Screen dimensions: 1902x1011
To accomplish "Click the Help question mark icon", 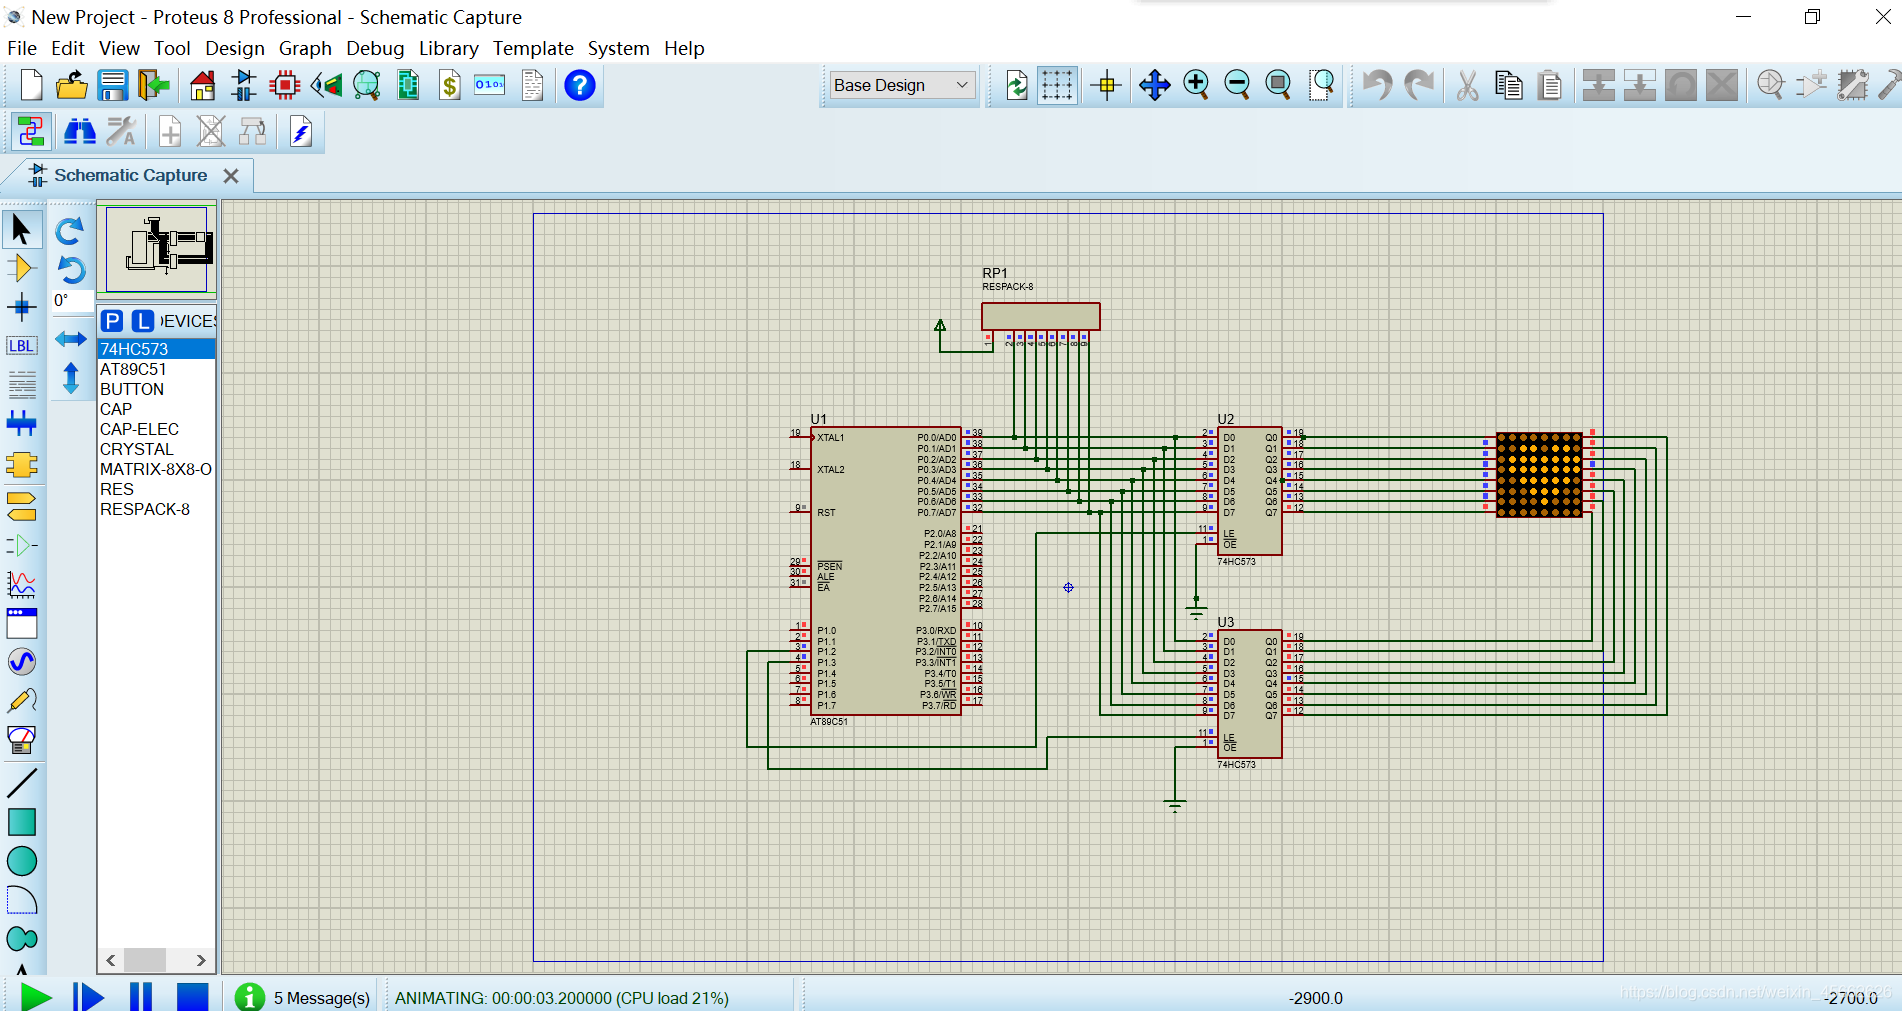I will (x=579, y=86).
